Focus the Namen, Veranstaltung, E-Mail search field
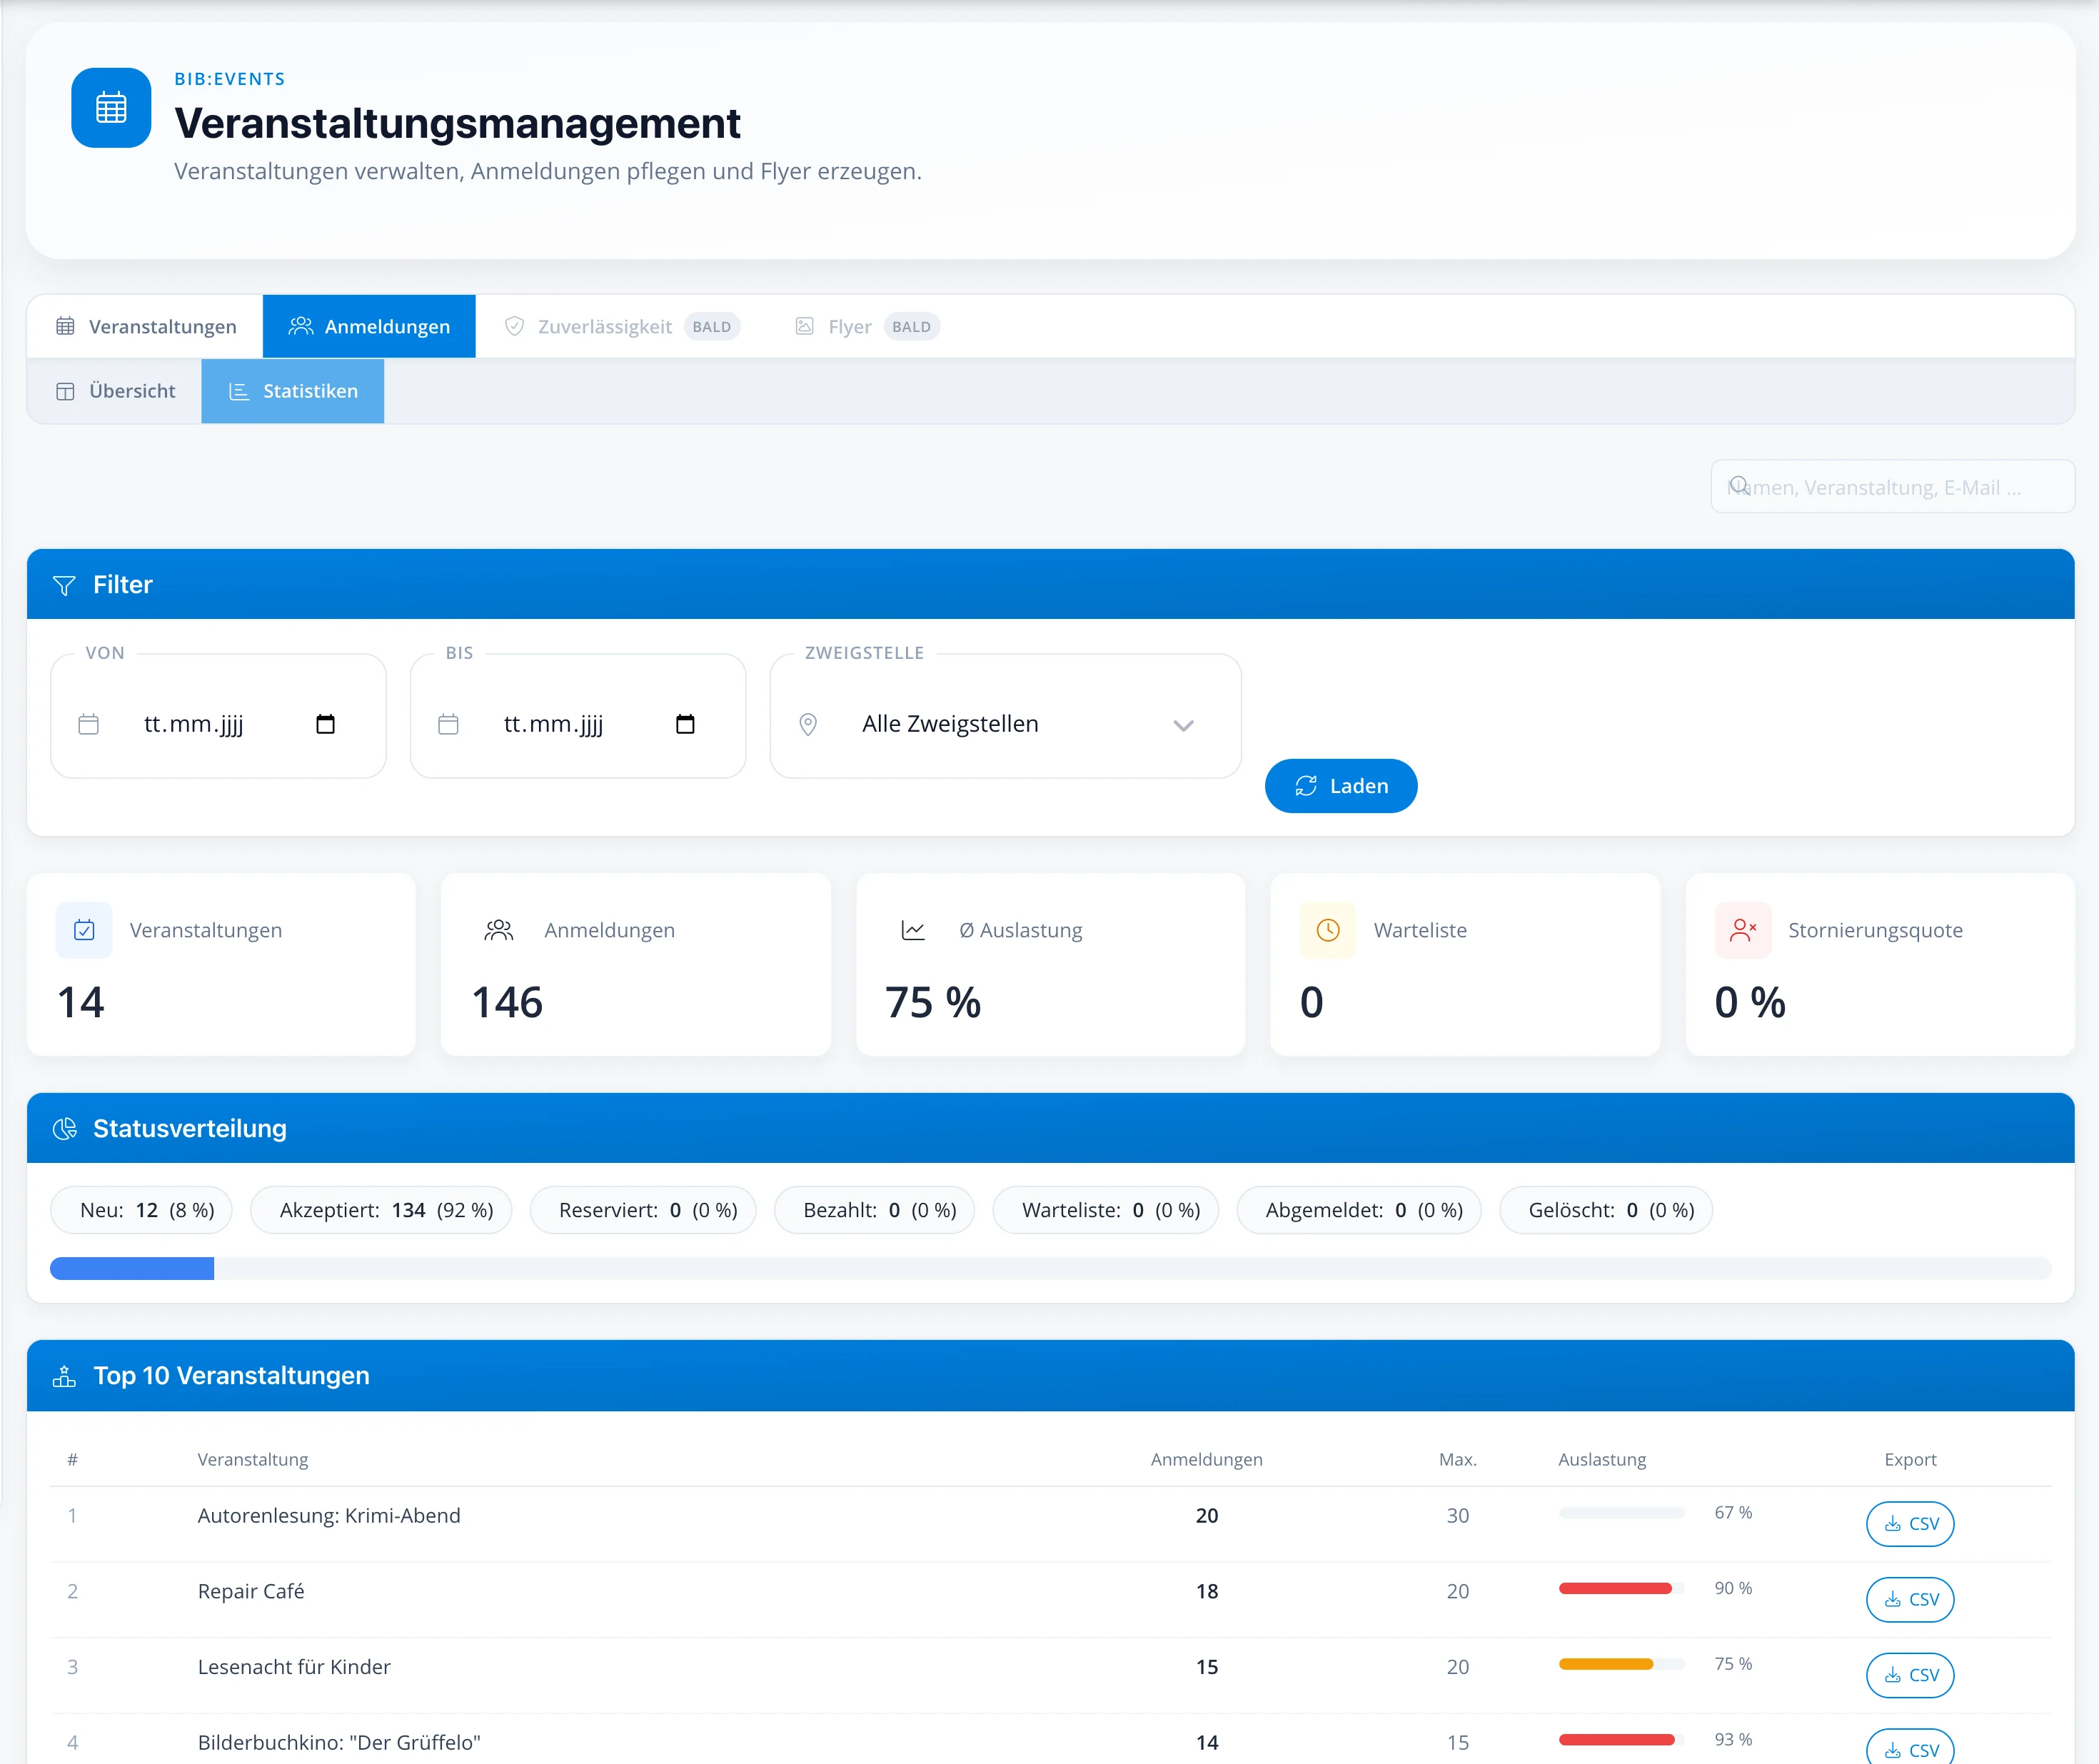 click(1892, 486)
